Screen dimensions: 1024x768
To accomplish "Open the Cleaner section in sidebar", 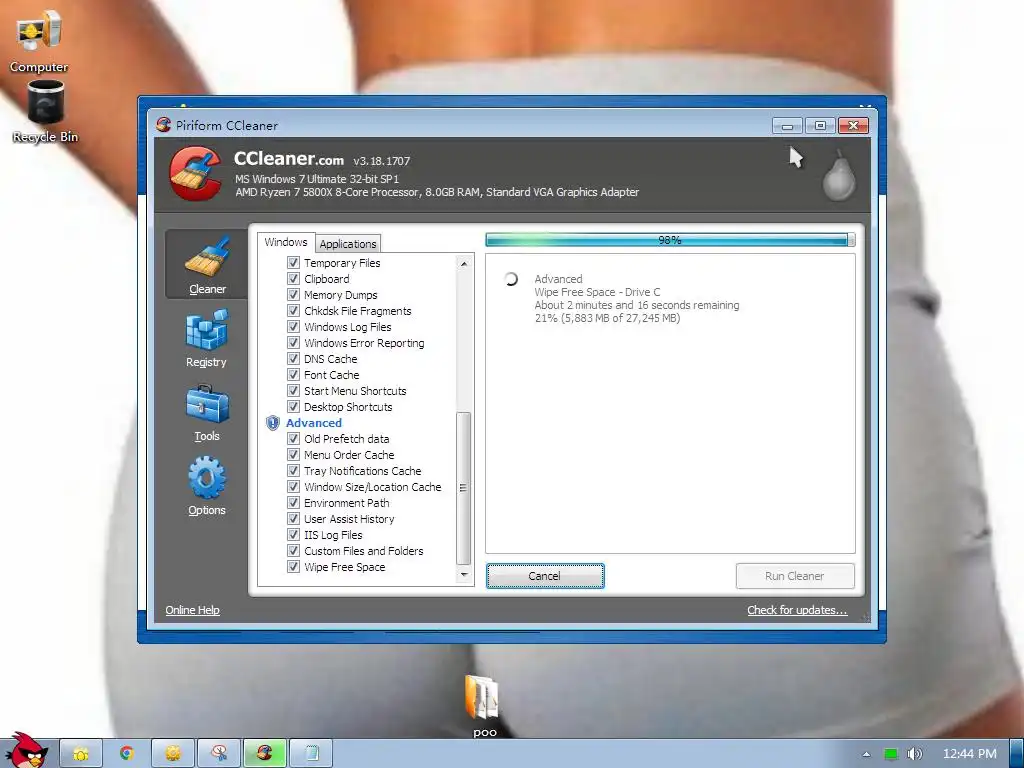I will coord(206,264).
